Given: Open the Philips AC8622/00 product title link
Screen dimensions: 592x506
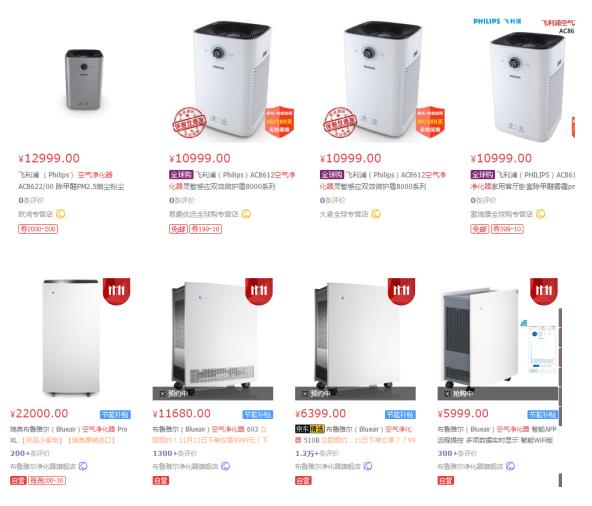Looking at the screenshot, I should 71,181.
